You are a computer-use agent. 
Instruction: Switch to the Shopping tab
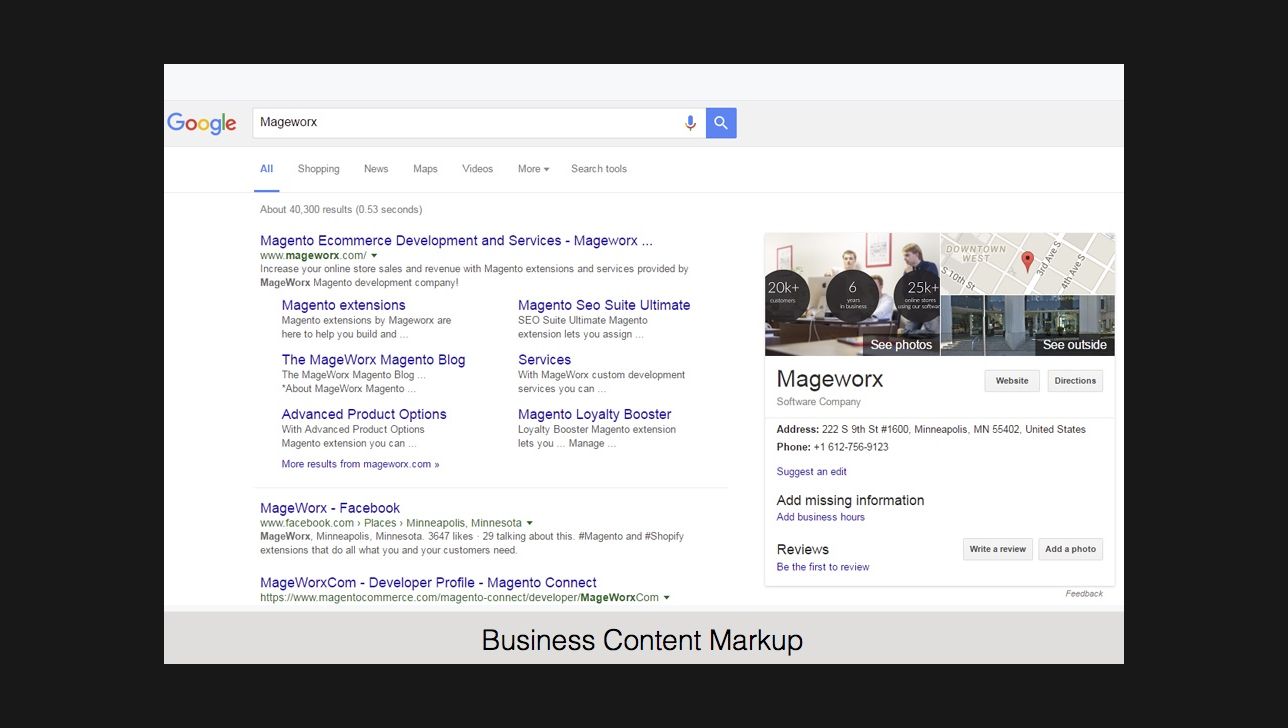318,169
